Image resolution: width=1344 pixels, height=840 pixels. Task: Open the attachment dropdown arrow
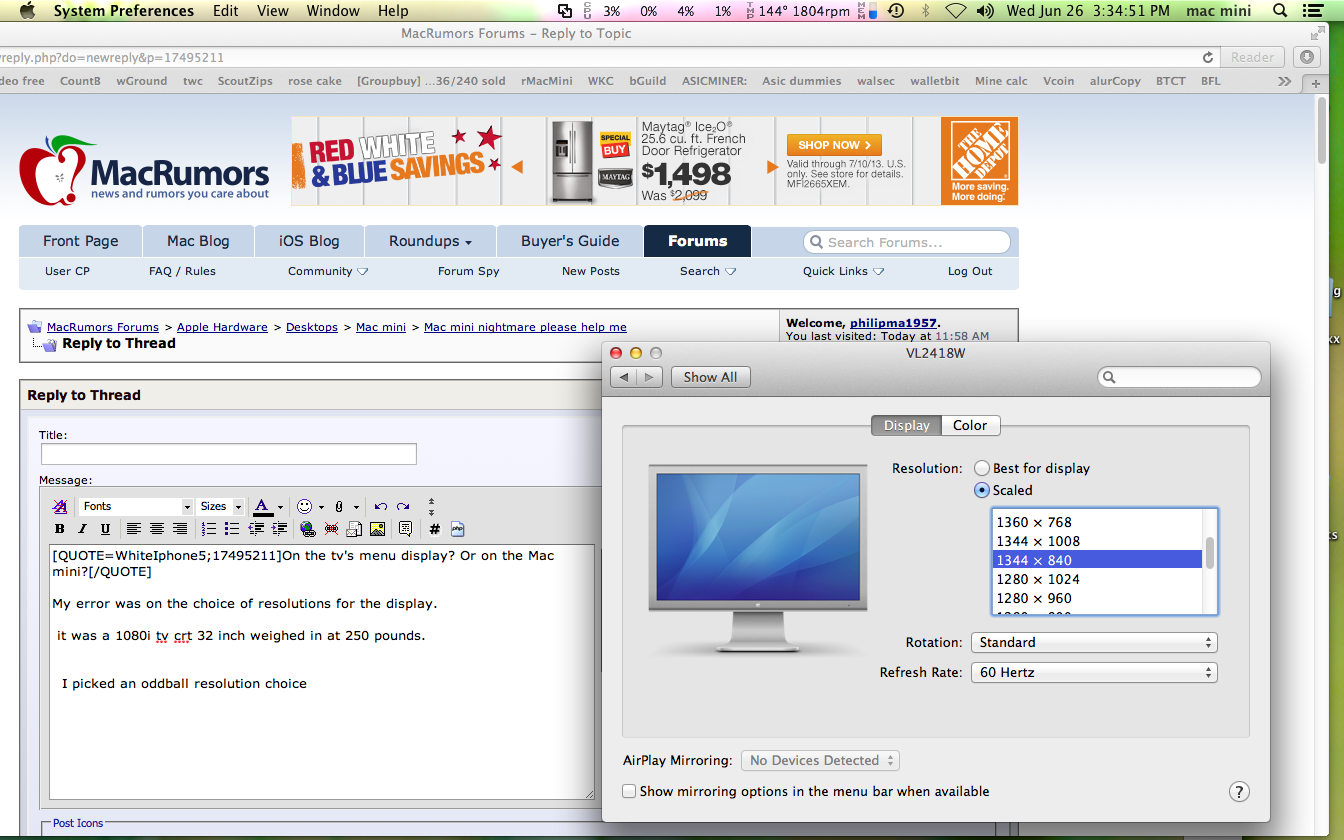click(x=356, y=507)
